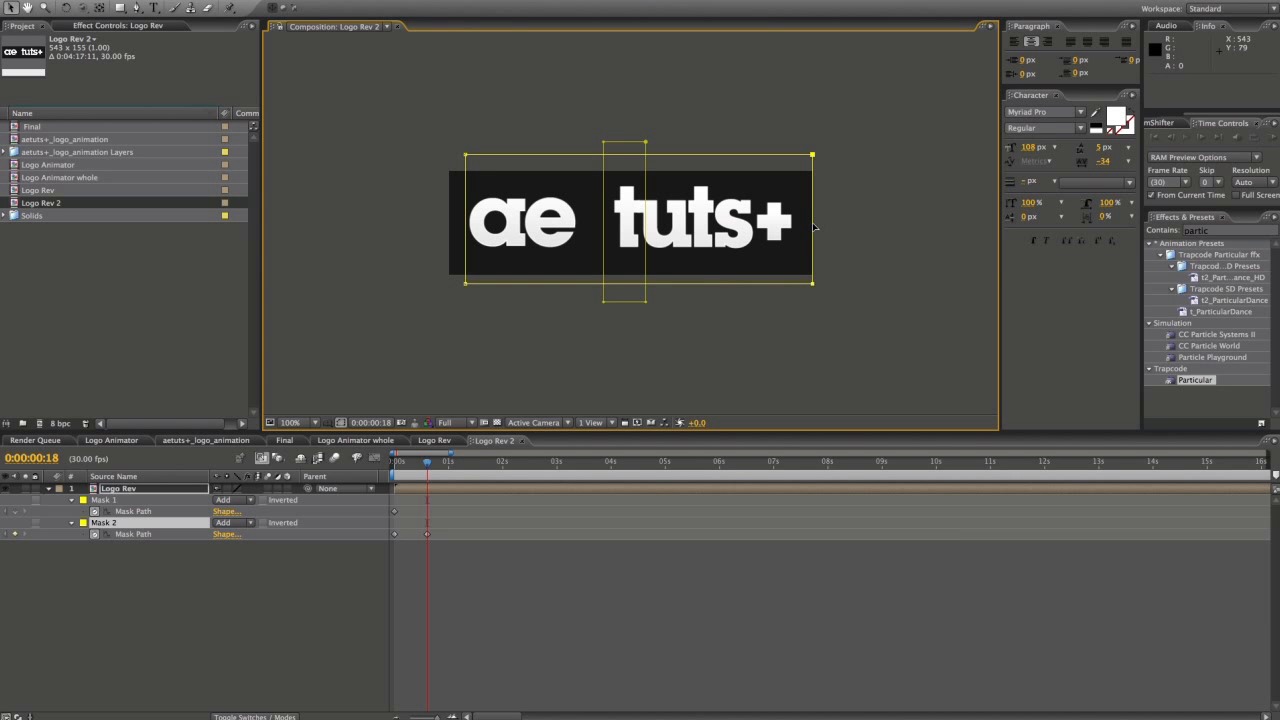Collapse the Mask 2 twirl arrow
The image size is (1280, 720).
tap(72, 523)
